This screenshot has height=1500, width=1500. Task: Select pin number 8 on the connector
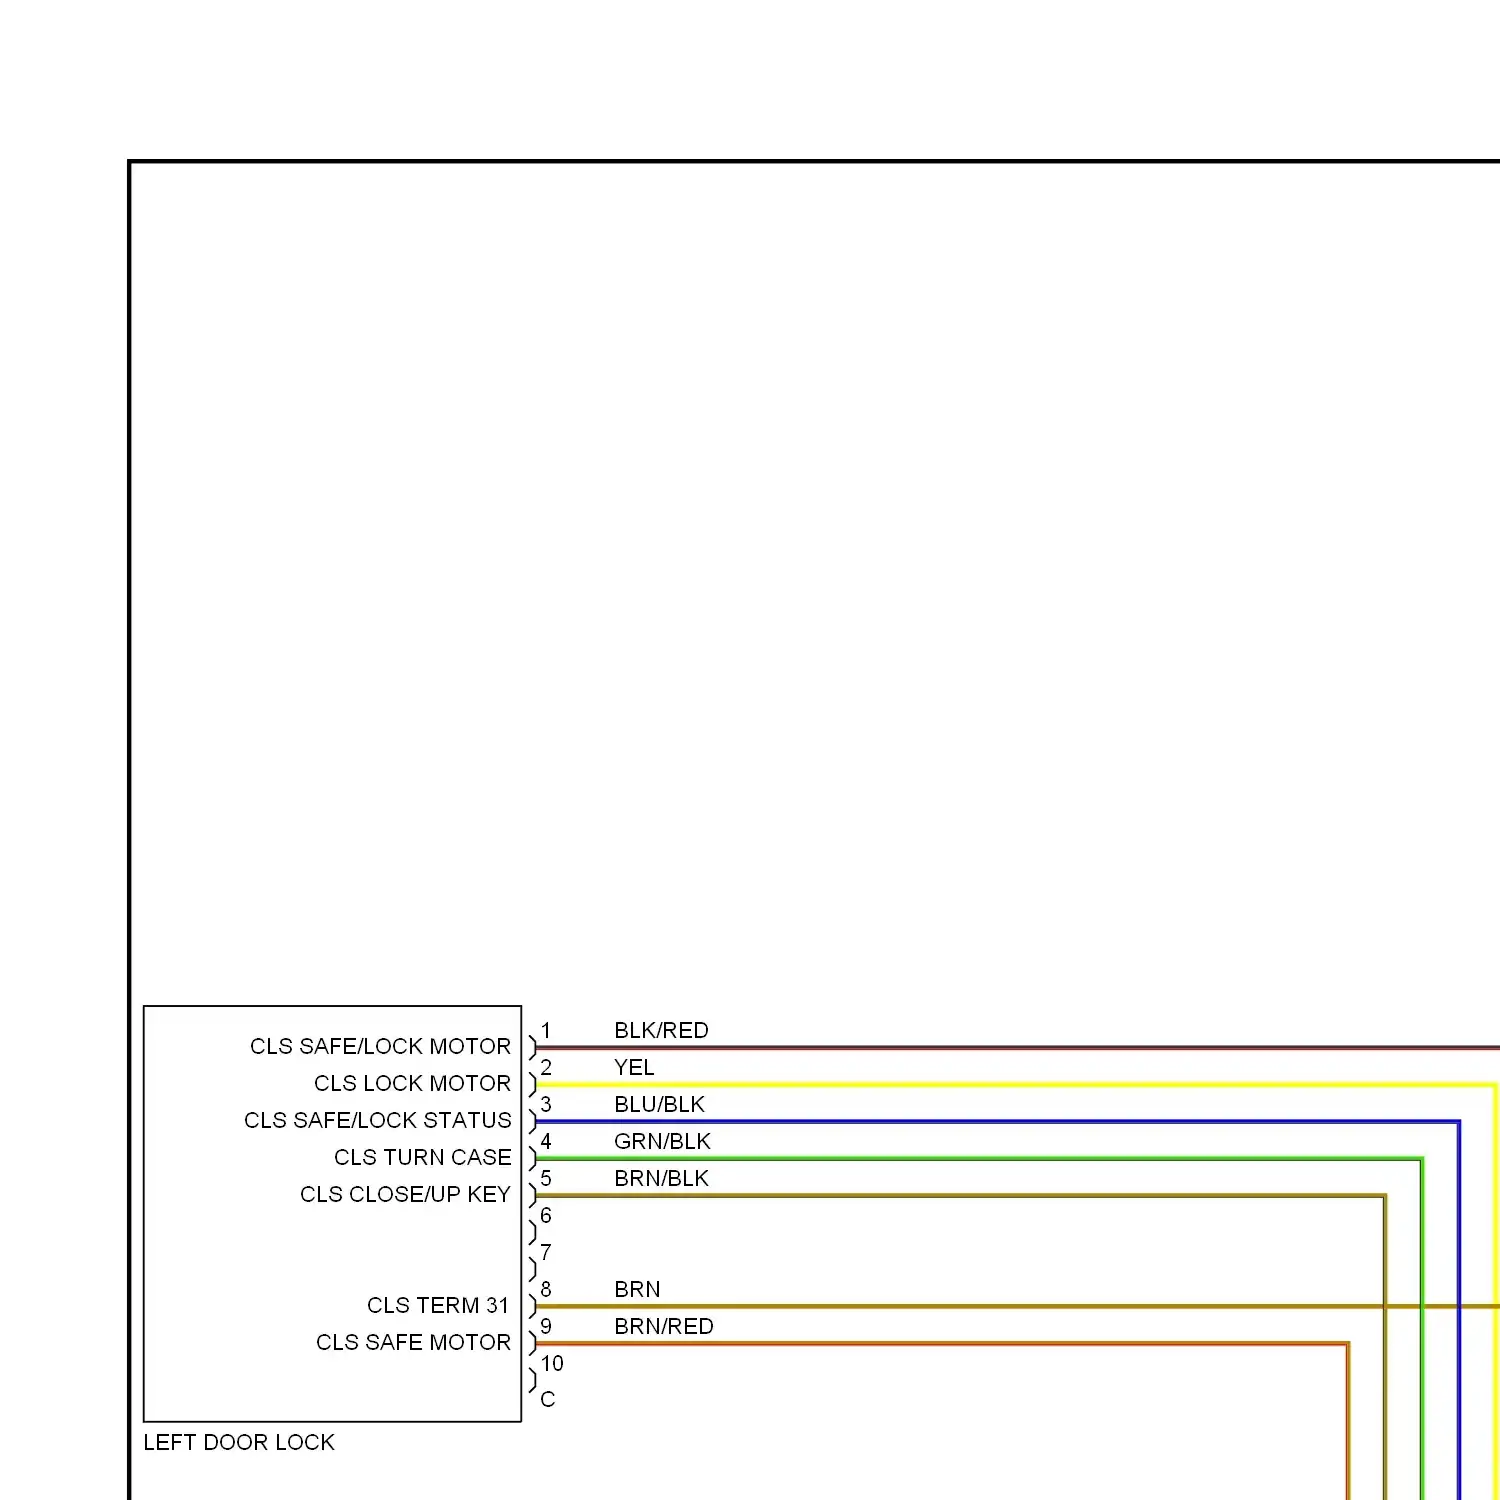tap(546, 1289)
